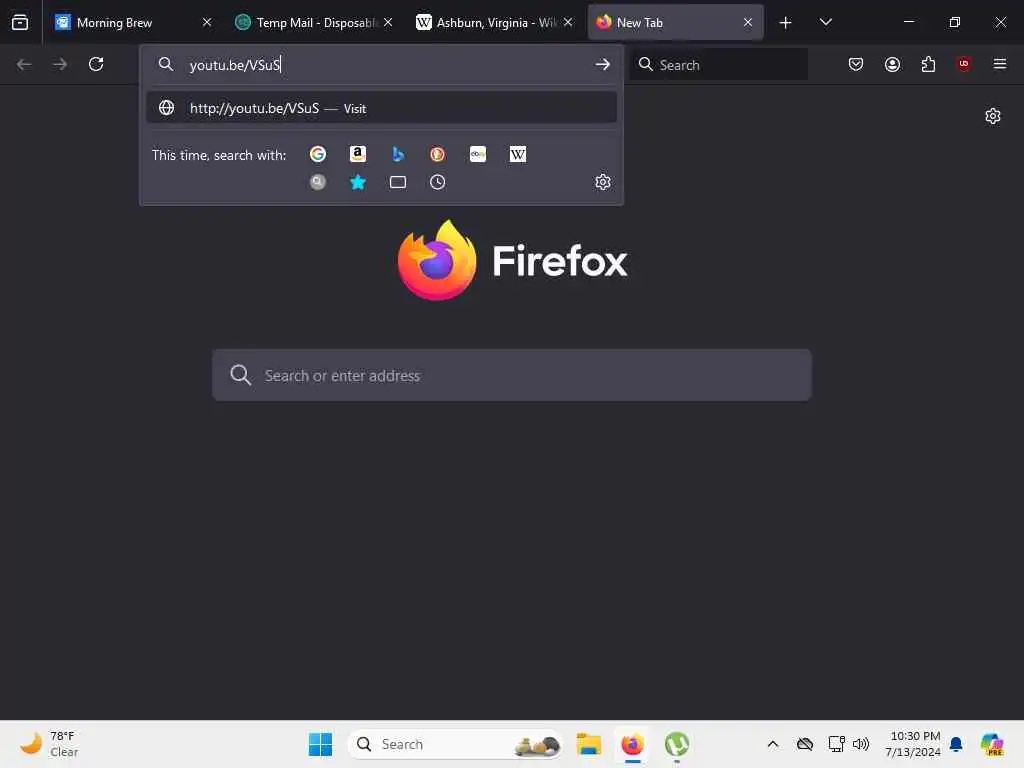1024x768 pixels.
Task: Click the Search or enter address field
Action: click(x=512, y=375)
